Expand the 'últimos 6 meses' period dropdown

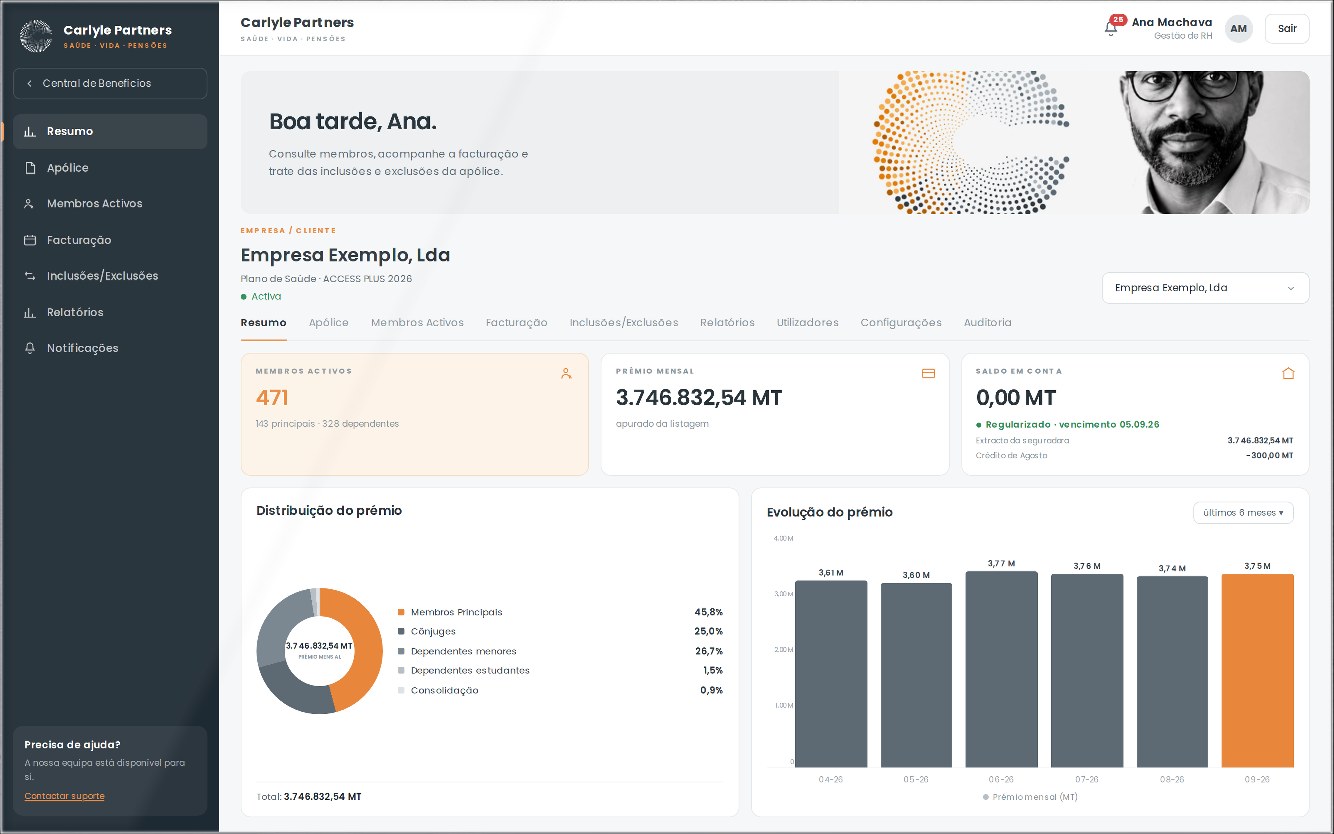(1243, 513)
